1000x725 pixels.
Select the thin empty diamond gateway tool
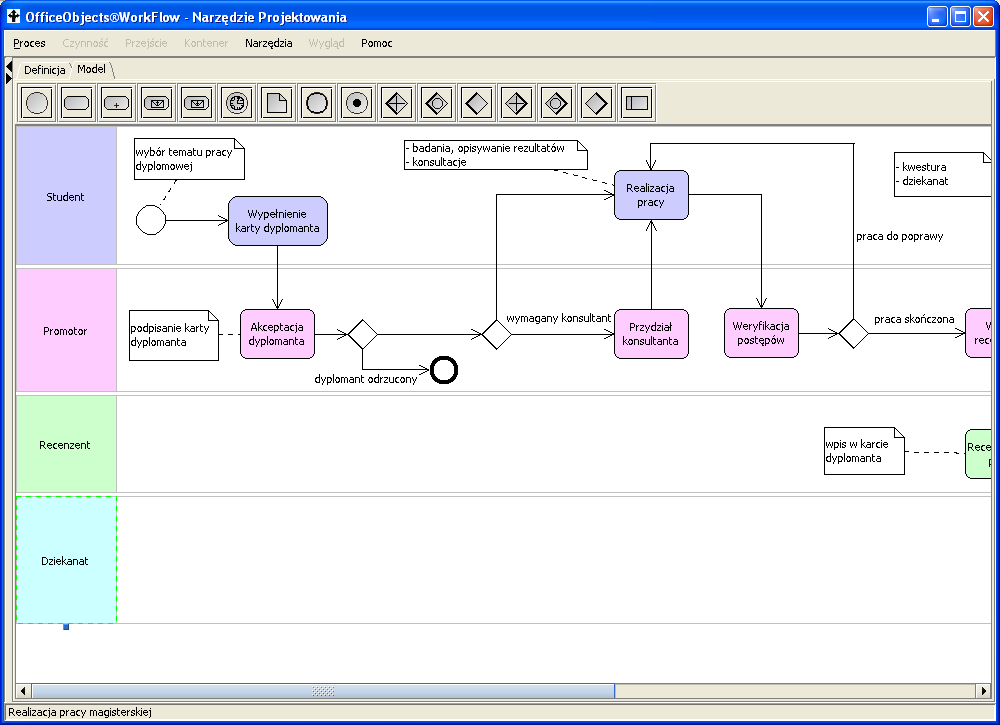pos(596,103)
